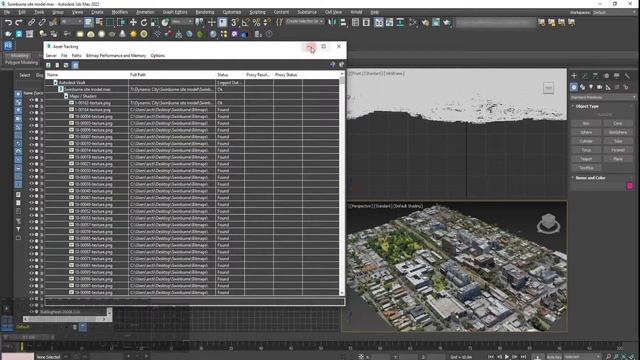Open the reference coordinate system View dropdown

click(x=182, y=22)
